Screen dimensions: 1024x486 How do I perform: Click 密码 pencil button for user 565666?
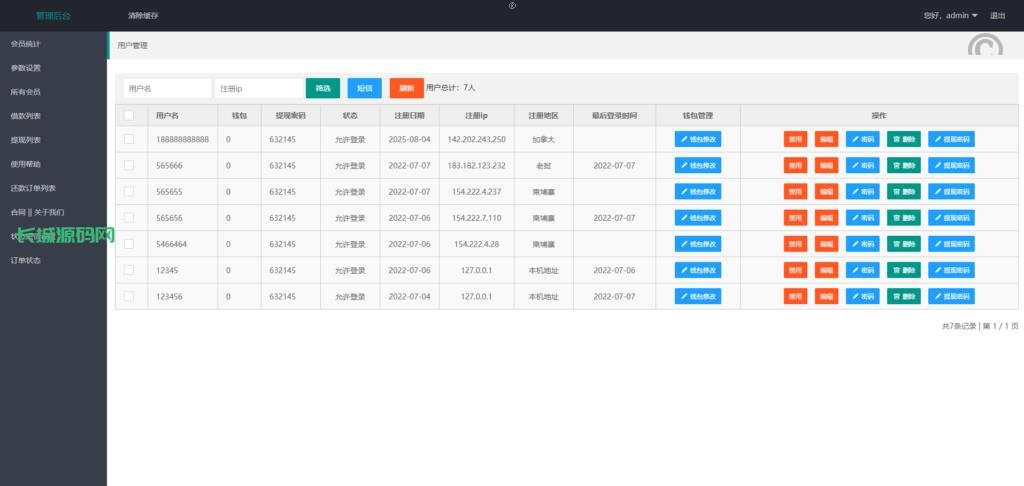[862, 165]
